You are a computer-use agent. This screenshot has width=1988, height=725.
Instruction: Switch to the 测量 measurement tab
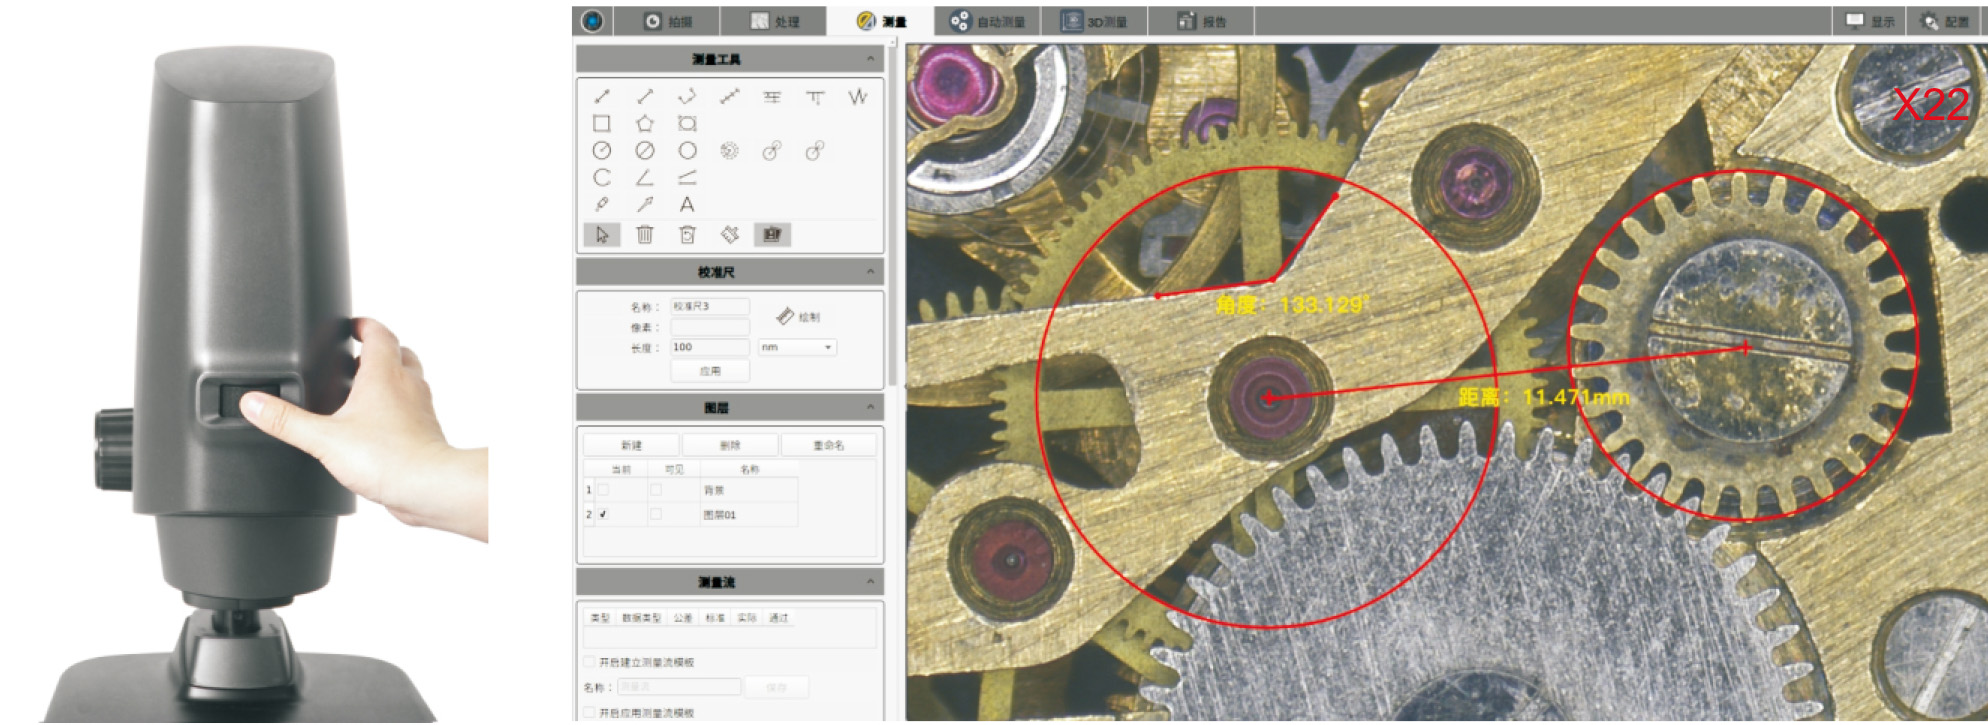pos(881,20)
